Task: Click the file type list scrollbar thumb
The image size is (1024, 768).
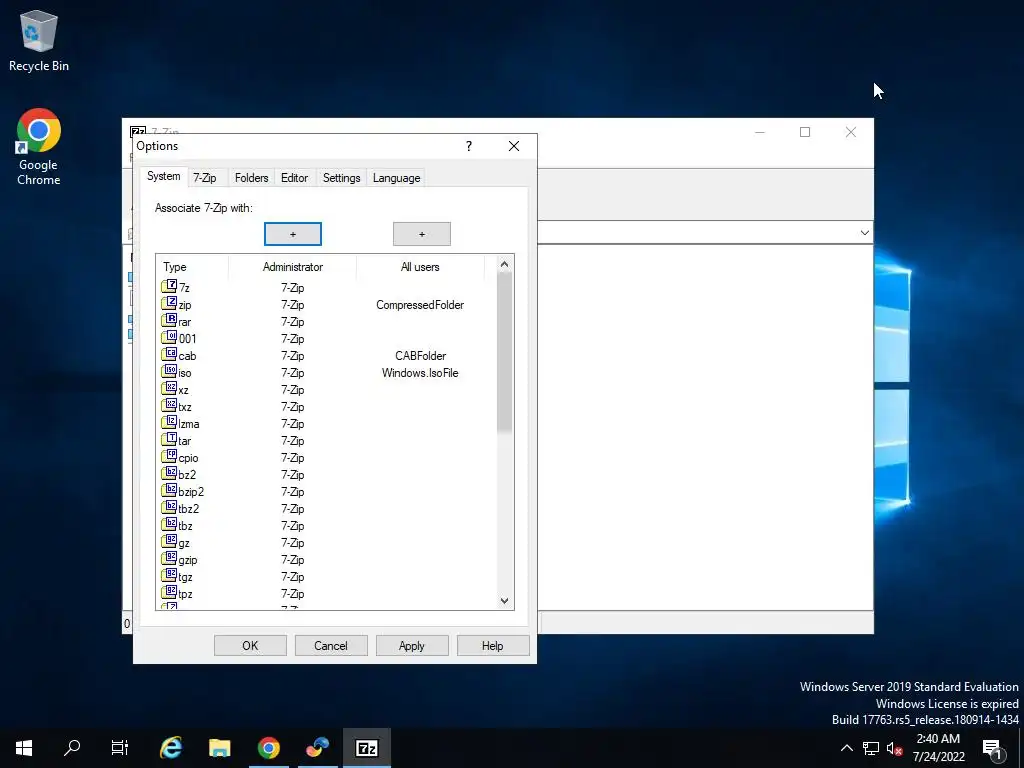Action: coord(504,353)
